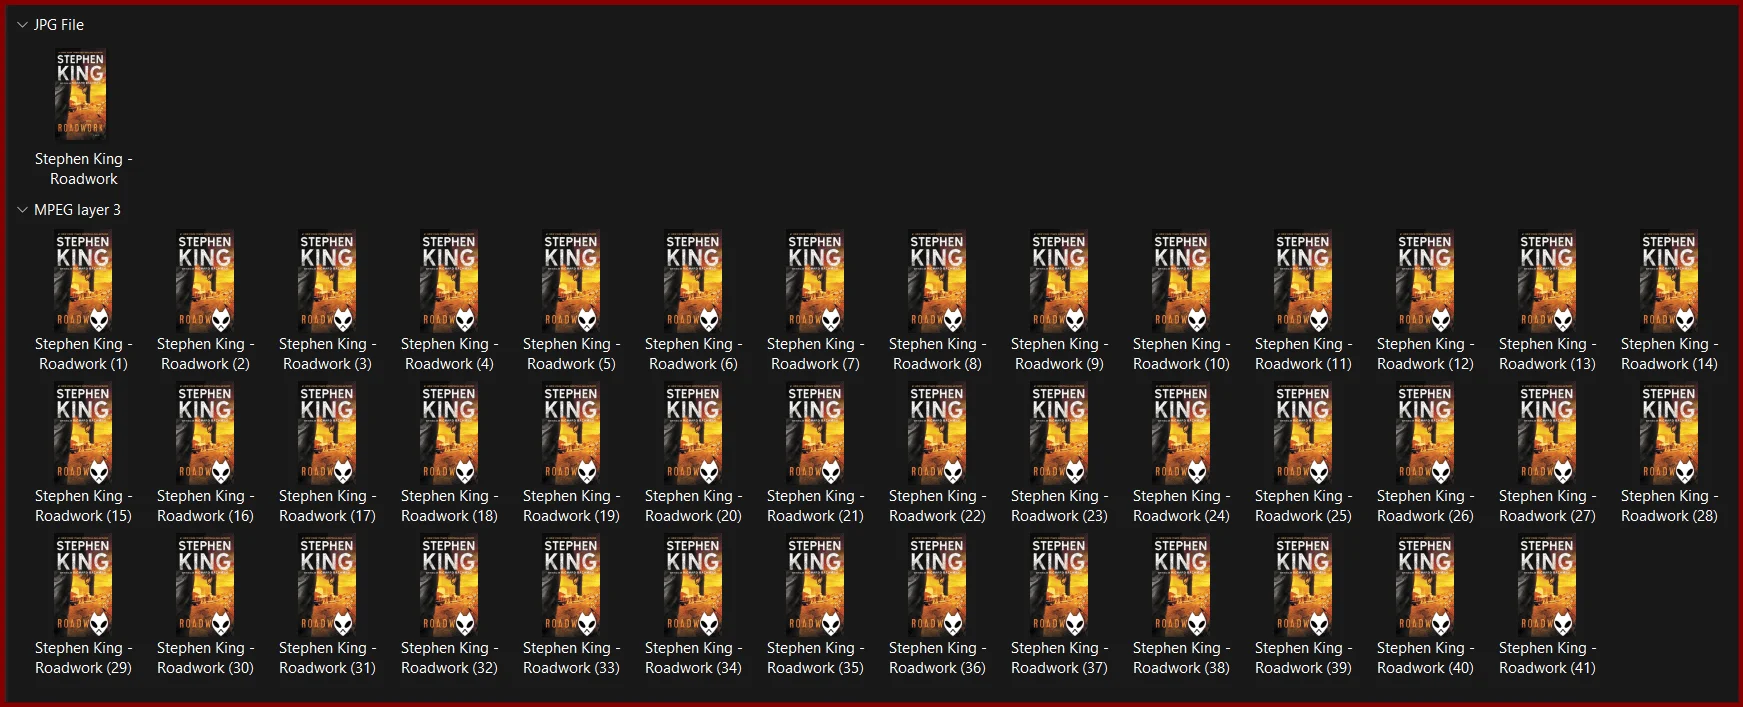Click the Roadwork (34) file name
This screenshot has height=707, width=1743.
pos(693,658)
